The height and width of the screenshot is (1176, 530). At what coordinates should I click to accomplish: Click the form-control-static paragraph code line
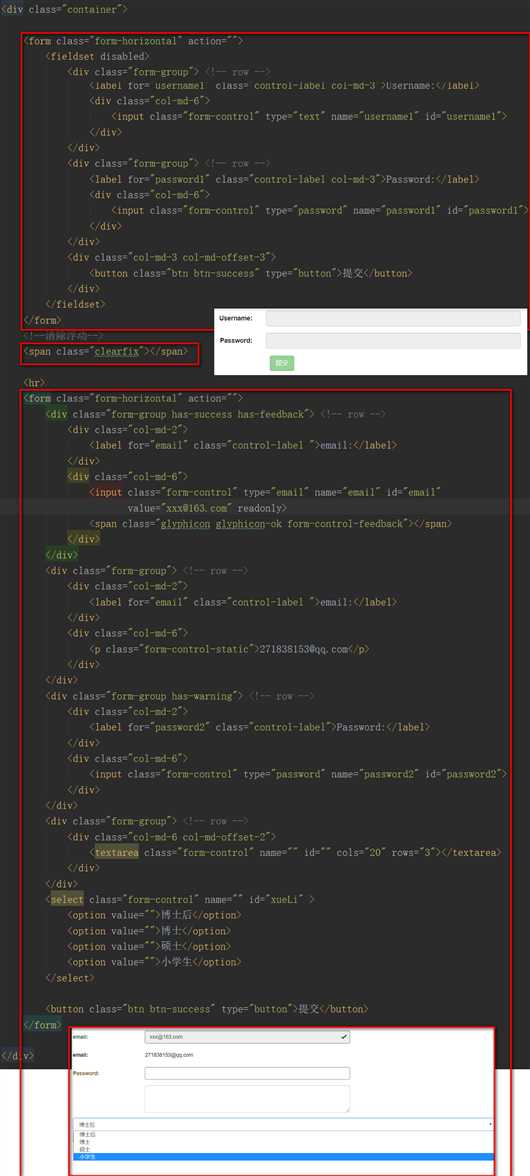click(229, 649)
